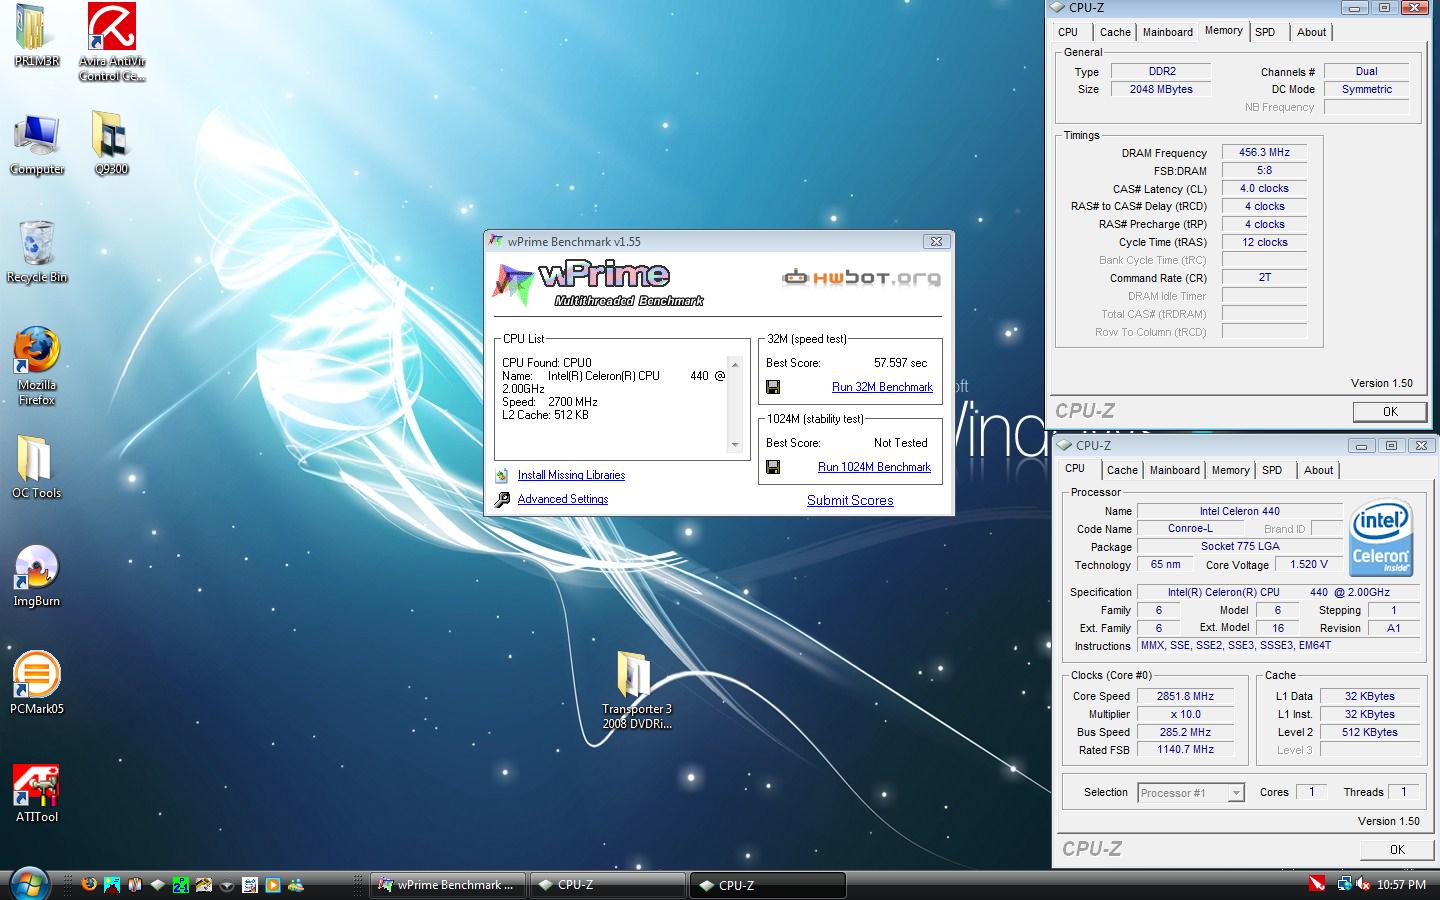
Task: Open About tab in bottom CPU-Z window
Action: pos(1318,470)
